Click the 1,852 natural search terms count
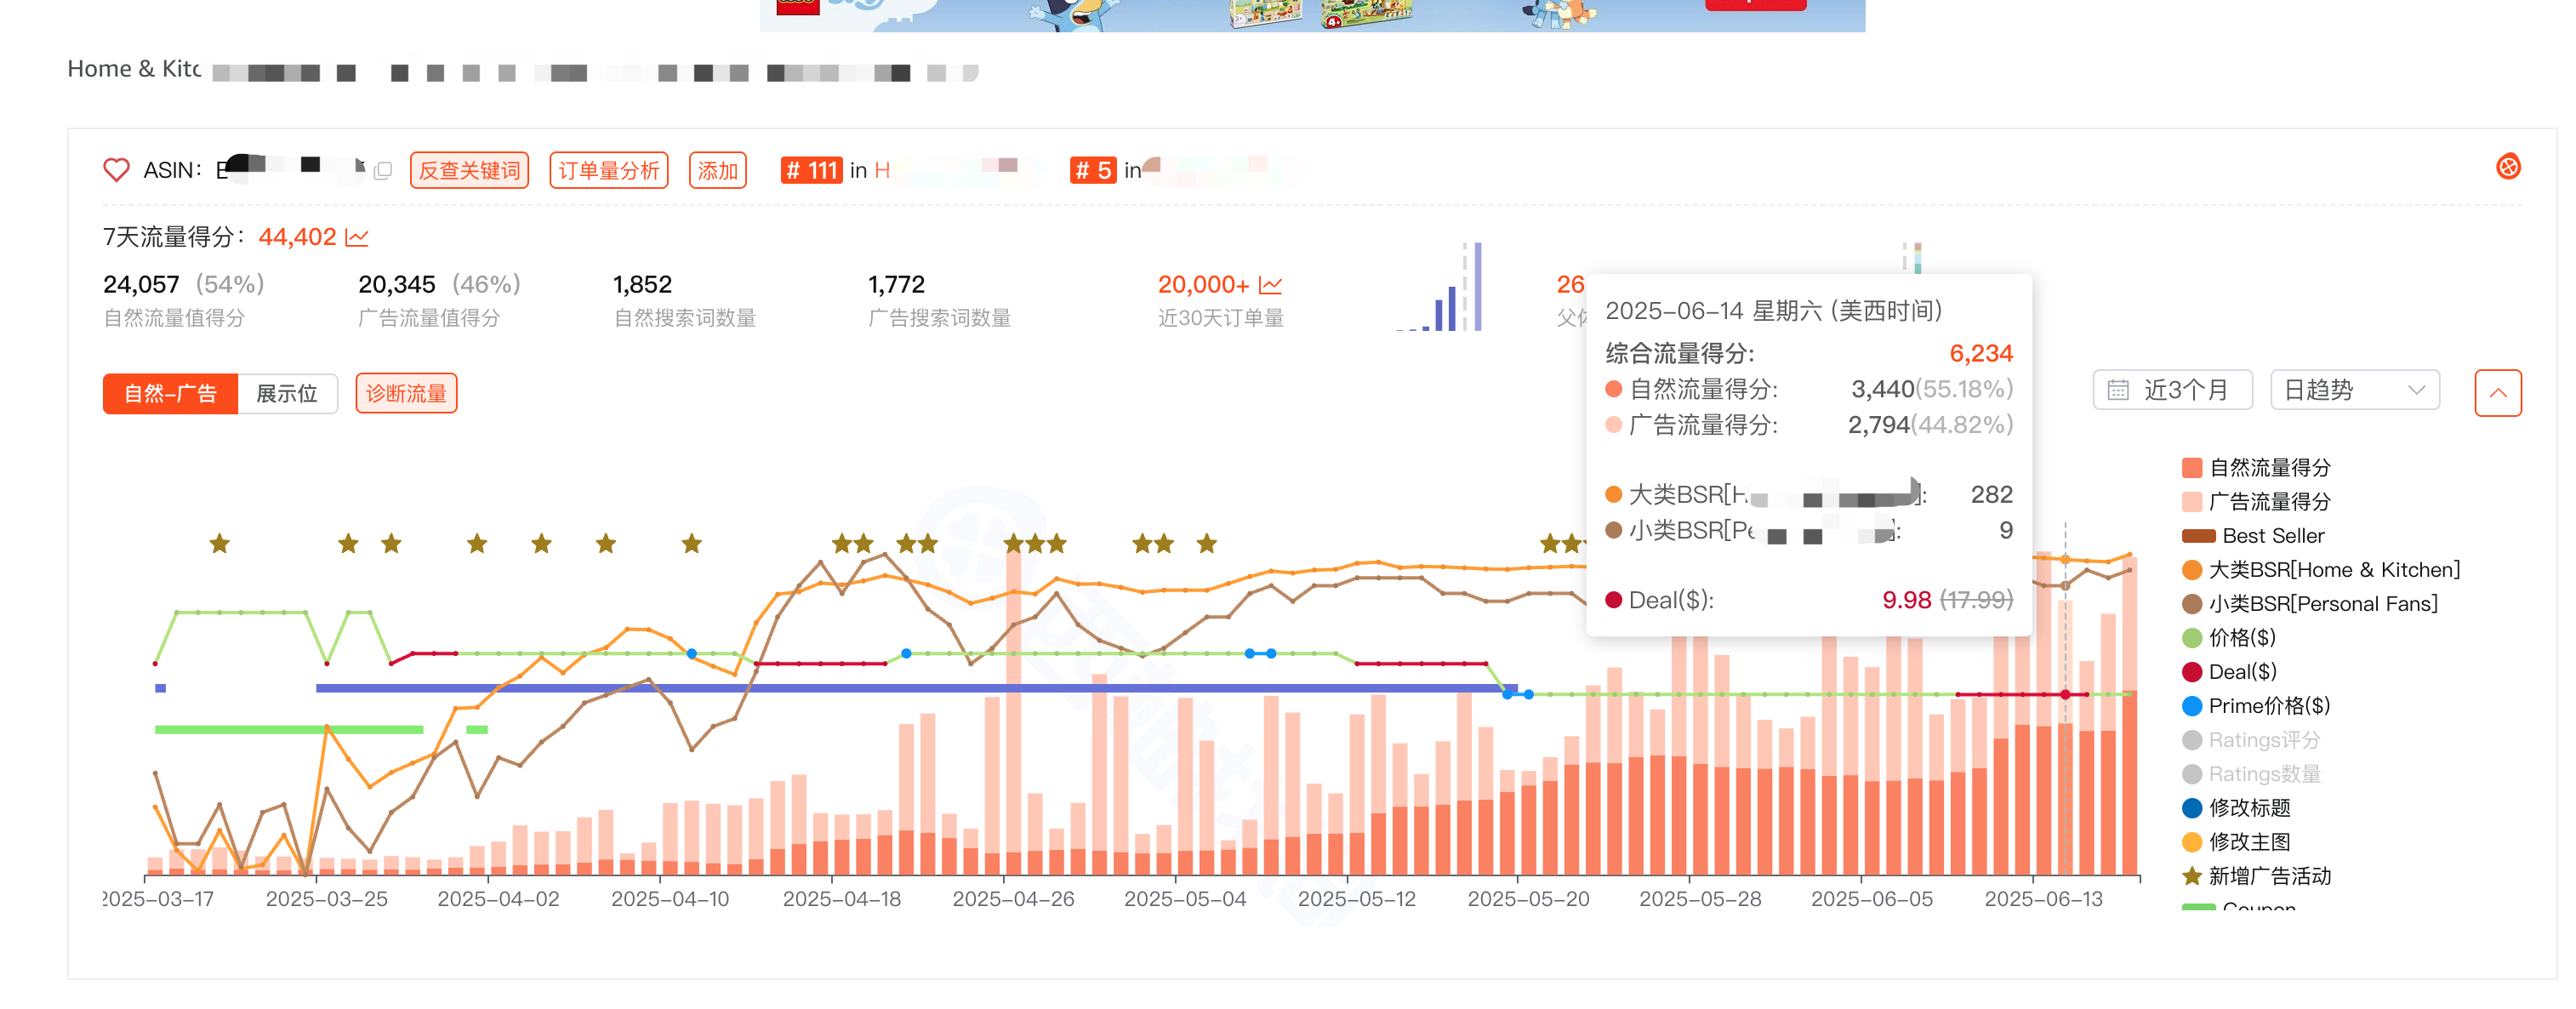 [642, 285]
